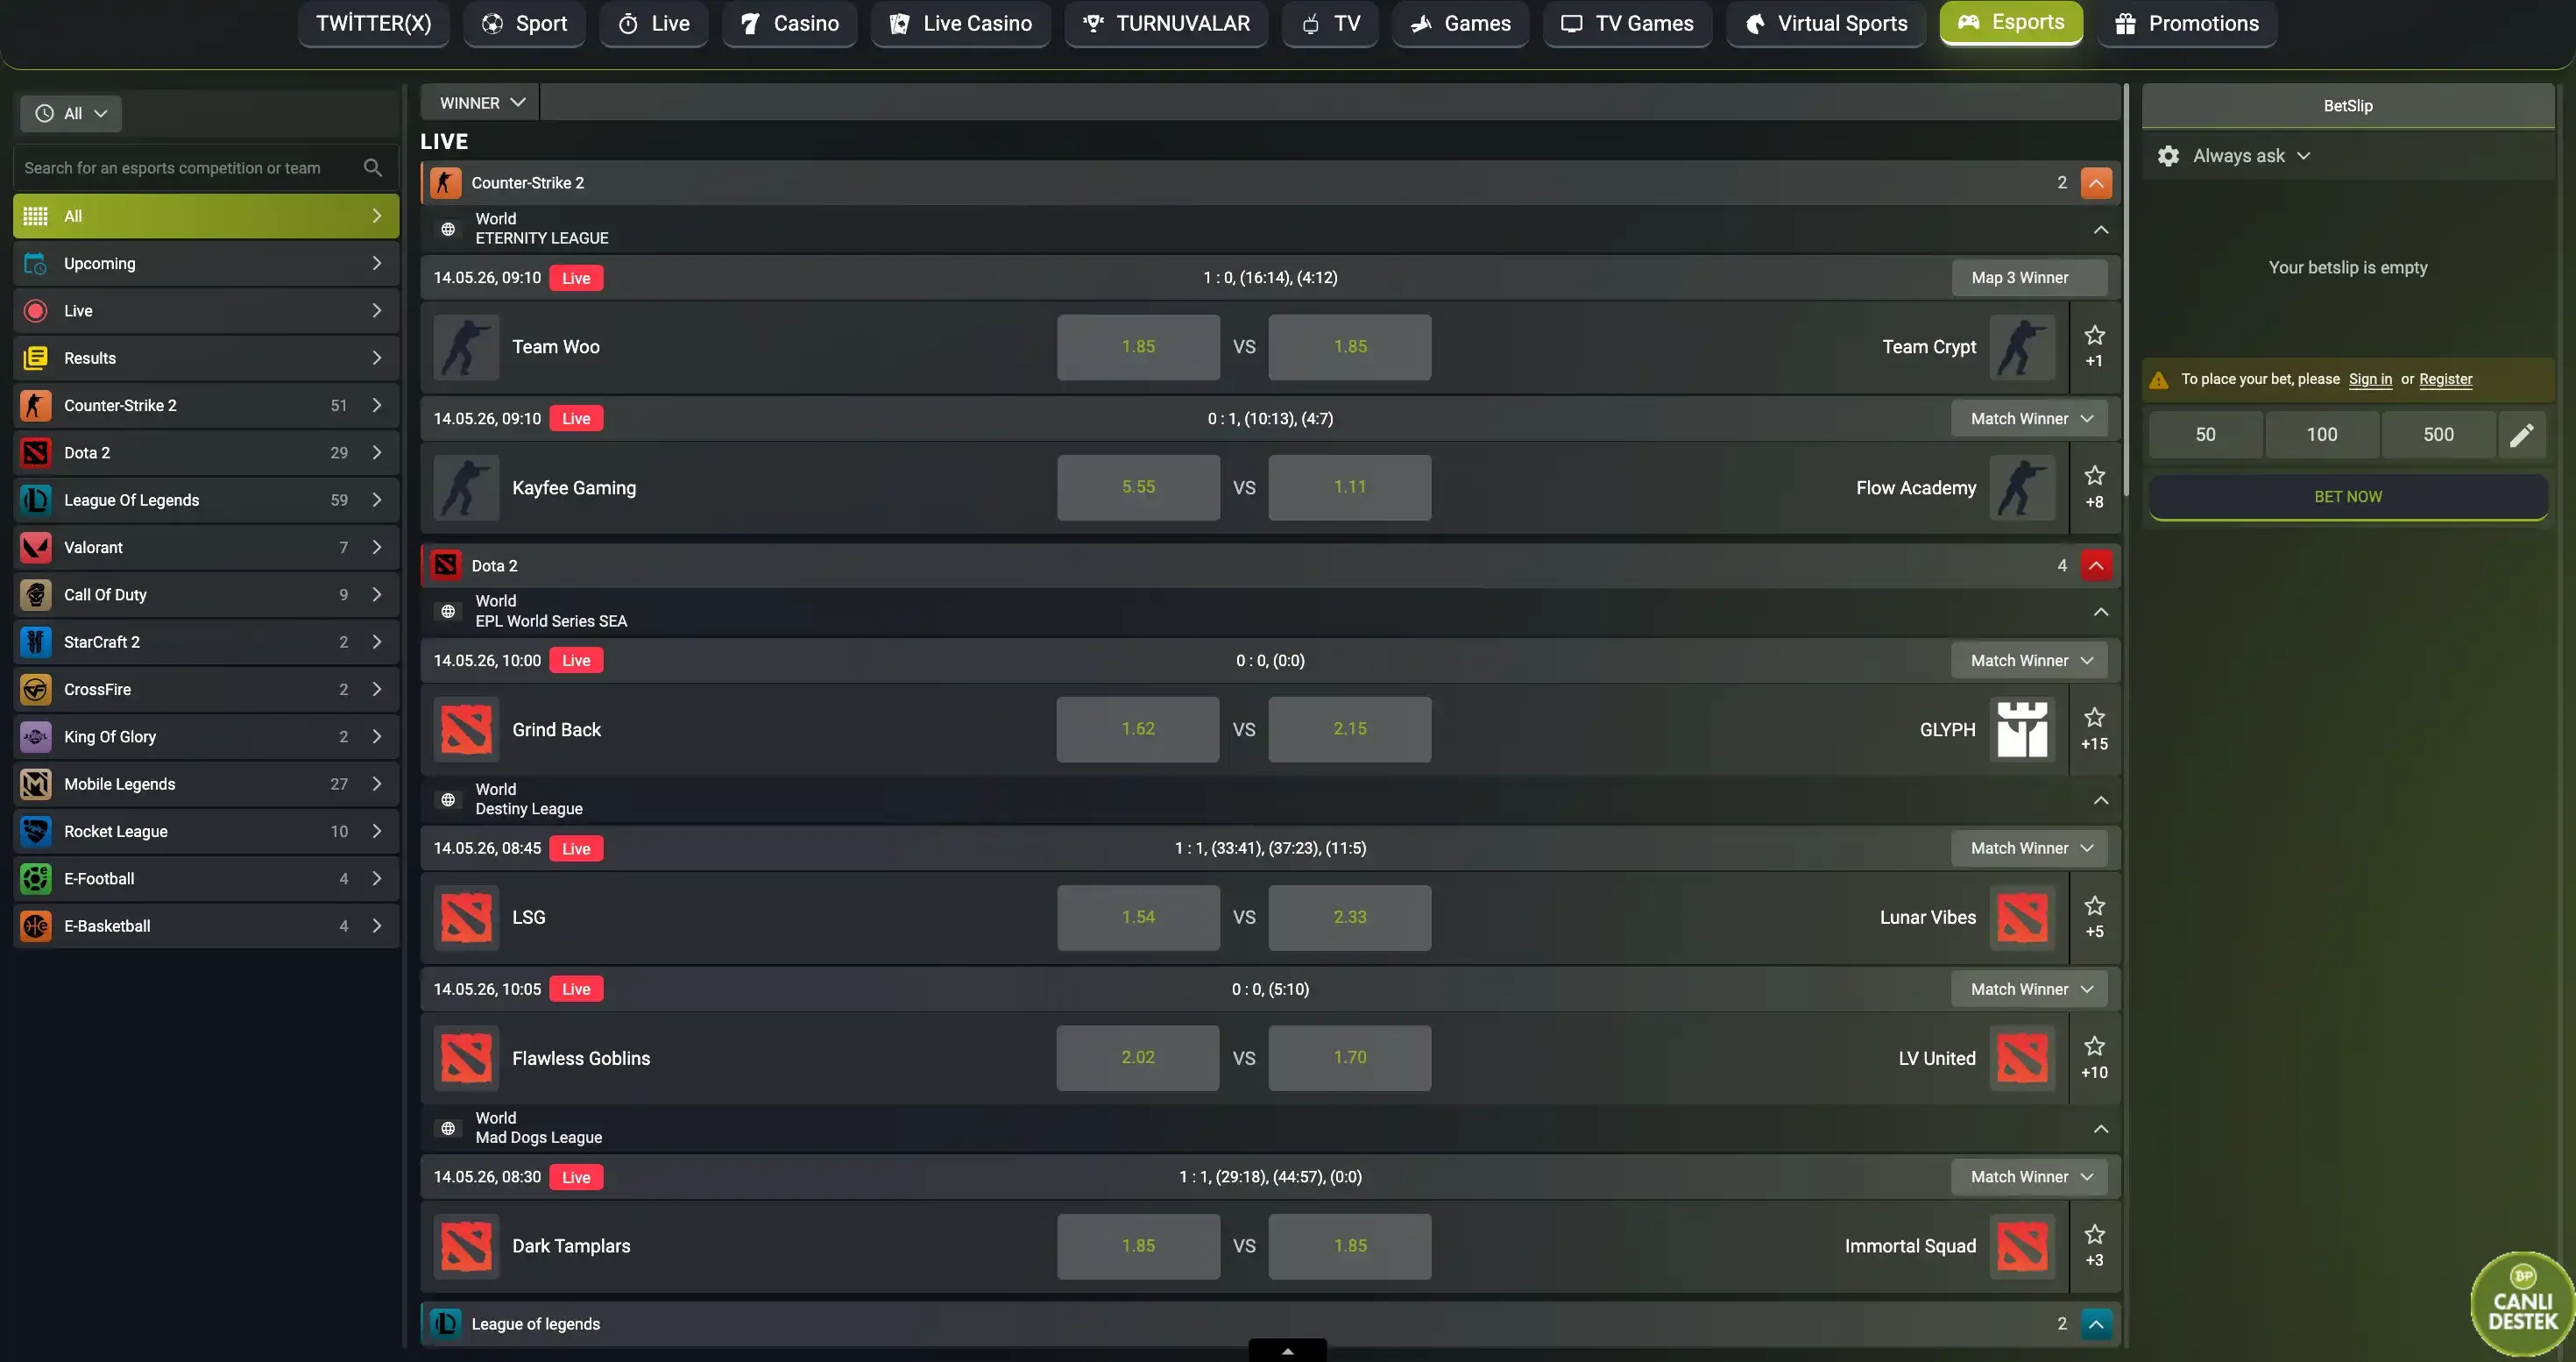Click the Rocket League sidebar icon
This screenshot has height=1362, width=2576.
point(36,831)
